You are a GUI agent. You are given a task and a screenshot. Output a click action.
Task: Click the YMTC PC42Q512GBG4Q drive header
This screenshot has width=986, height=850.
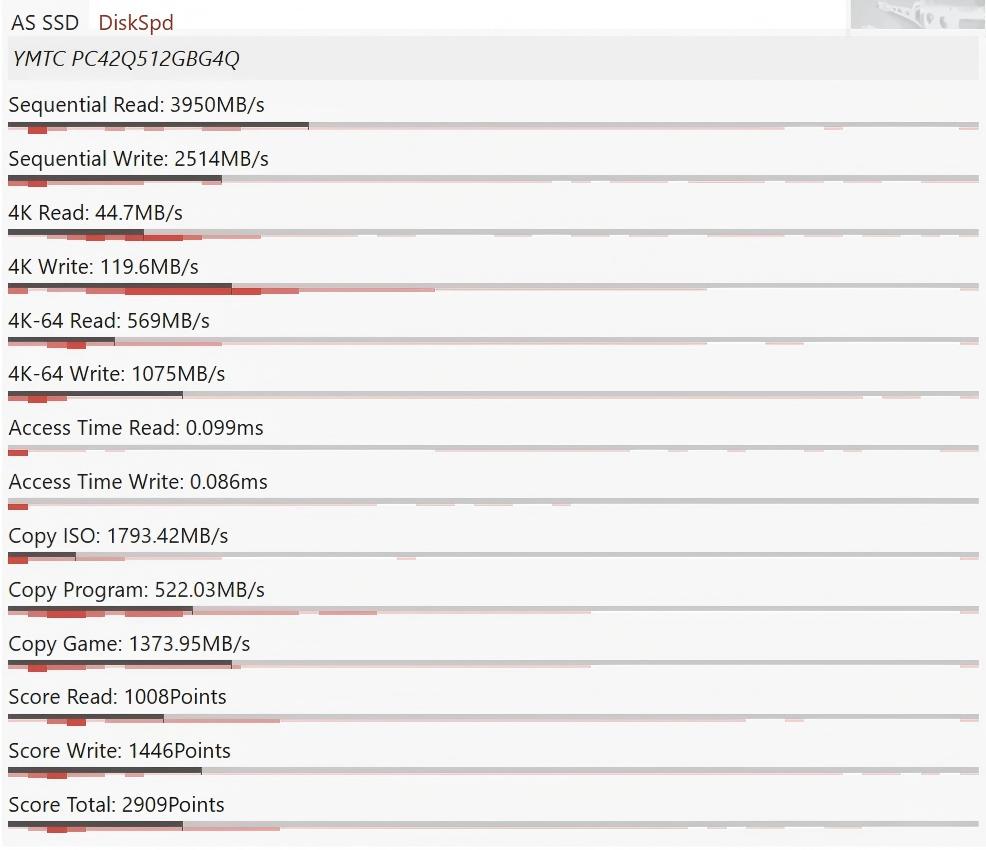coord(493,58)
